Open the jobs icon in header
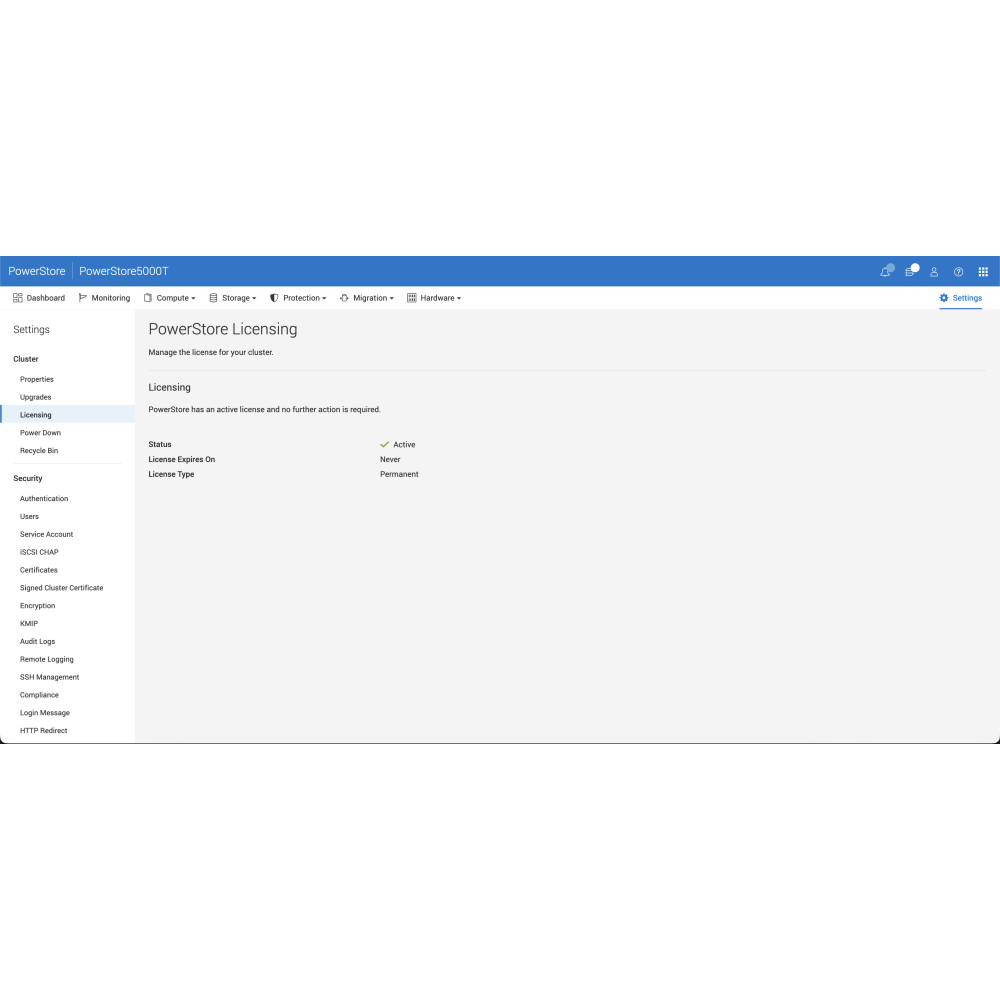Screen dimensions: 1000x1000 point(910,272)
